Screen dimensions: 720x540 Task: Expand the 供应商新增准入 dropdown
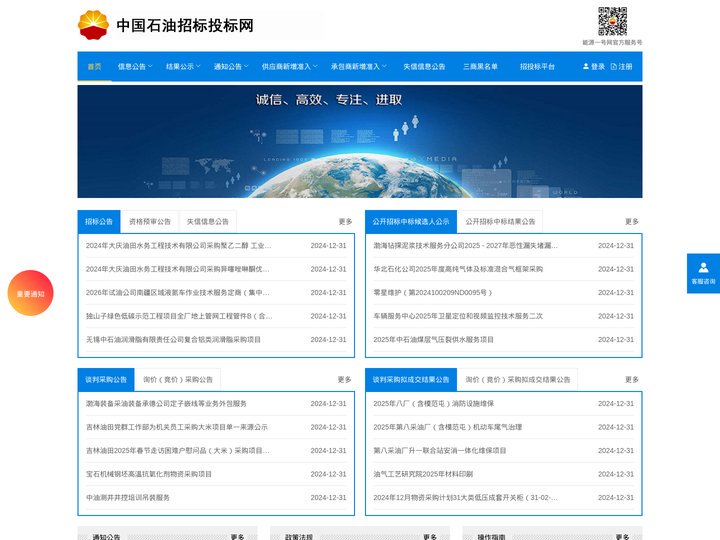point(290,67)
